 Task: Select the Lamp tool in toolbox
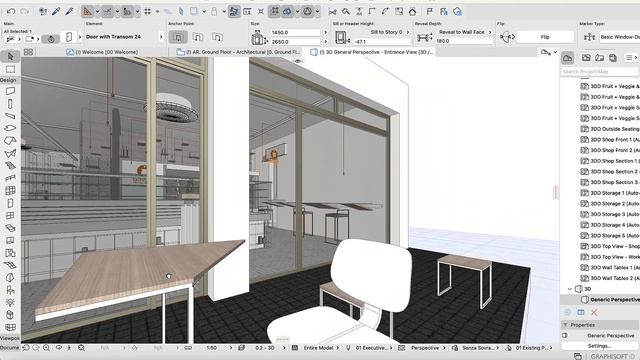click(10, 302)
